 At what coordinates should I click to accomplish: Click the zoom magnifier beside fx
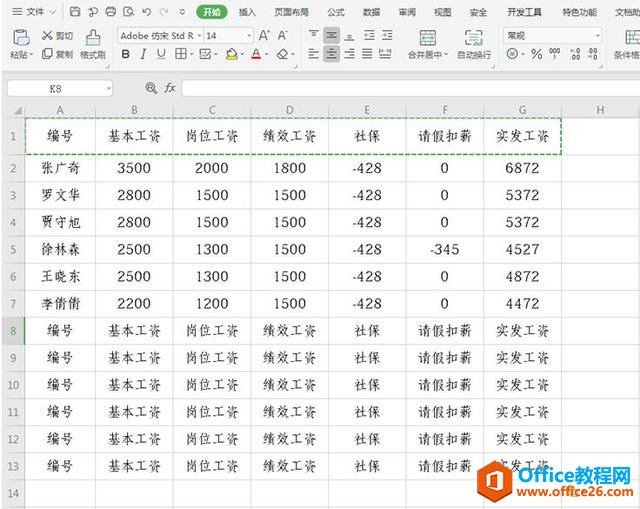(x=151, y=88)
